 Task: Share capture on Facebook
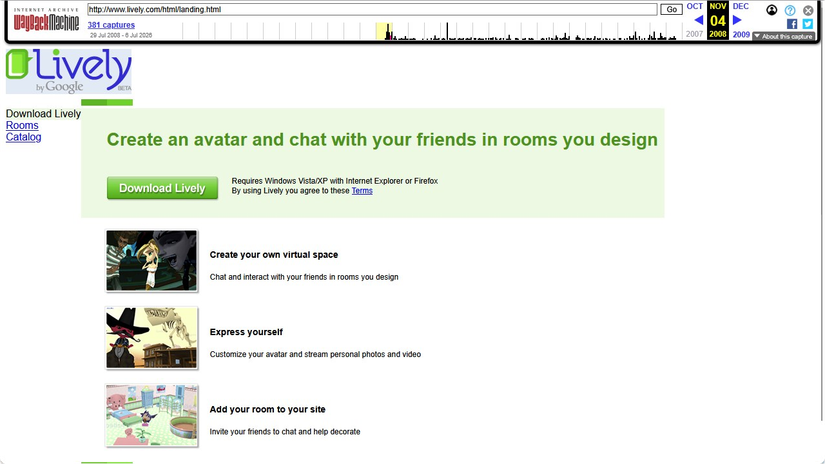tap(792, 24)
